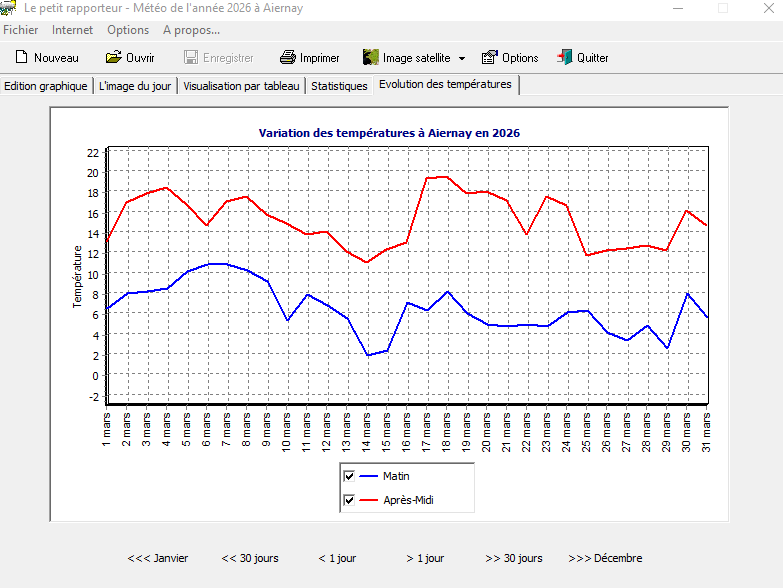The image size is (783, 588).
Task: Click the red Après-Midi legend line
Action: tap(368, 500)
